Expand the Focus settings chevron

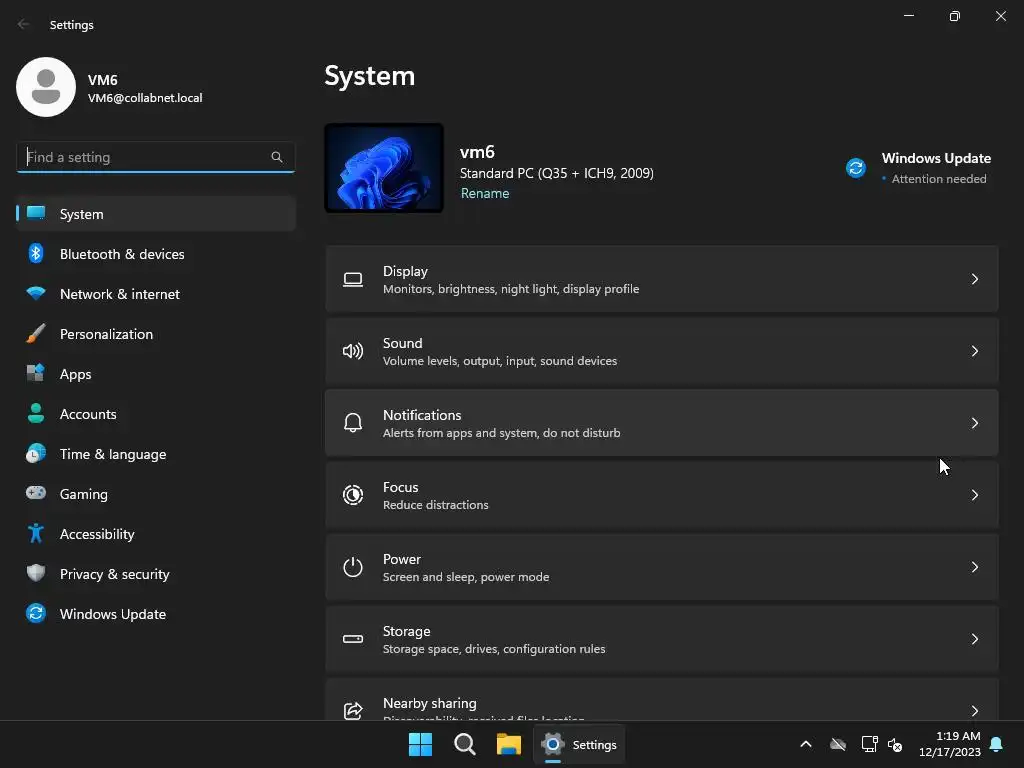pyautogui.click(x=974, y=495)
